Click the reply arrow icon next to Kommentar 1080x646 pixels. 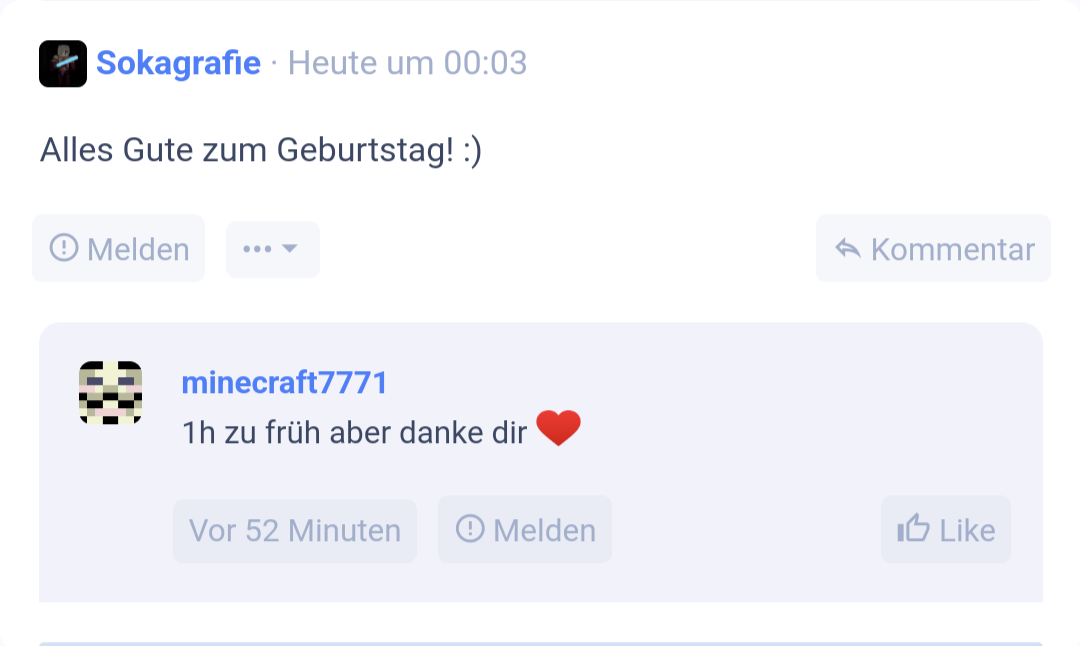pos(849,249)
